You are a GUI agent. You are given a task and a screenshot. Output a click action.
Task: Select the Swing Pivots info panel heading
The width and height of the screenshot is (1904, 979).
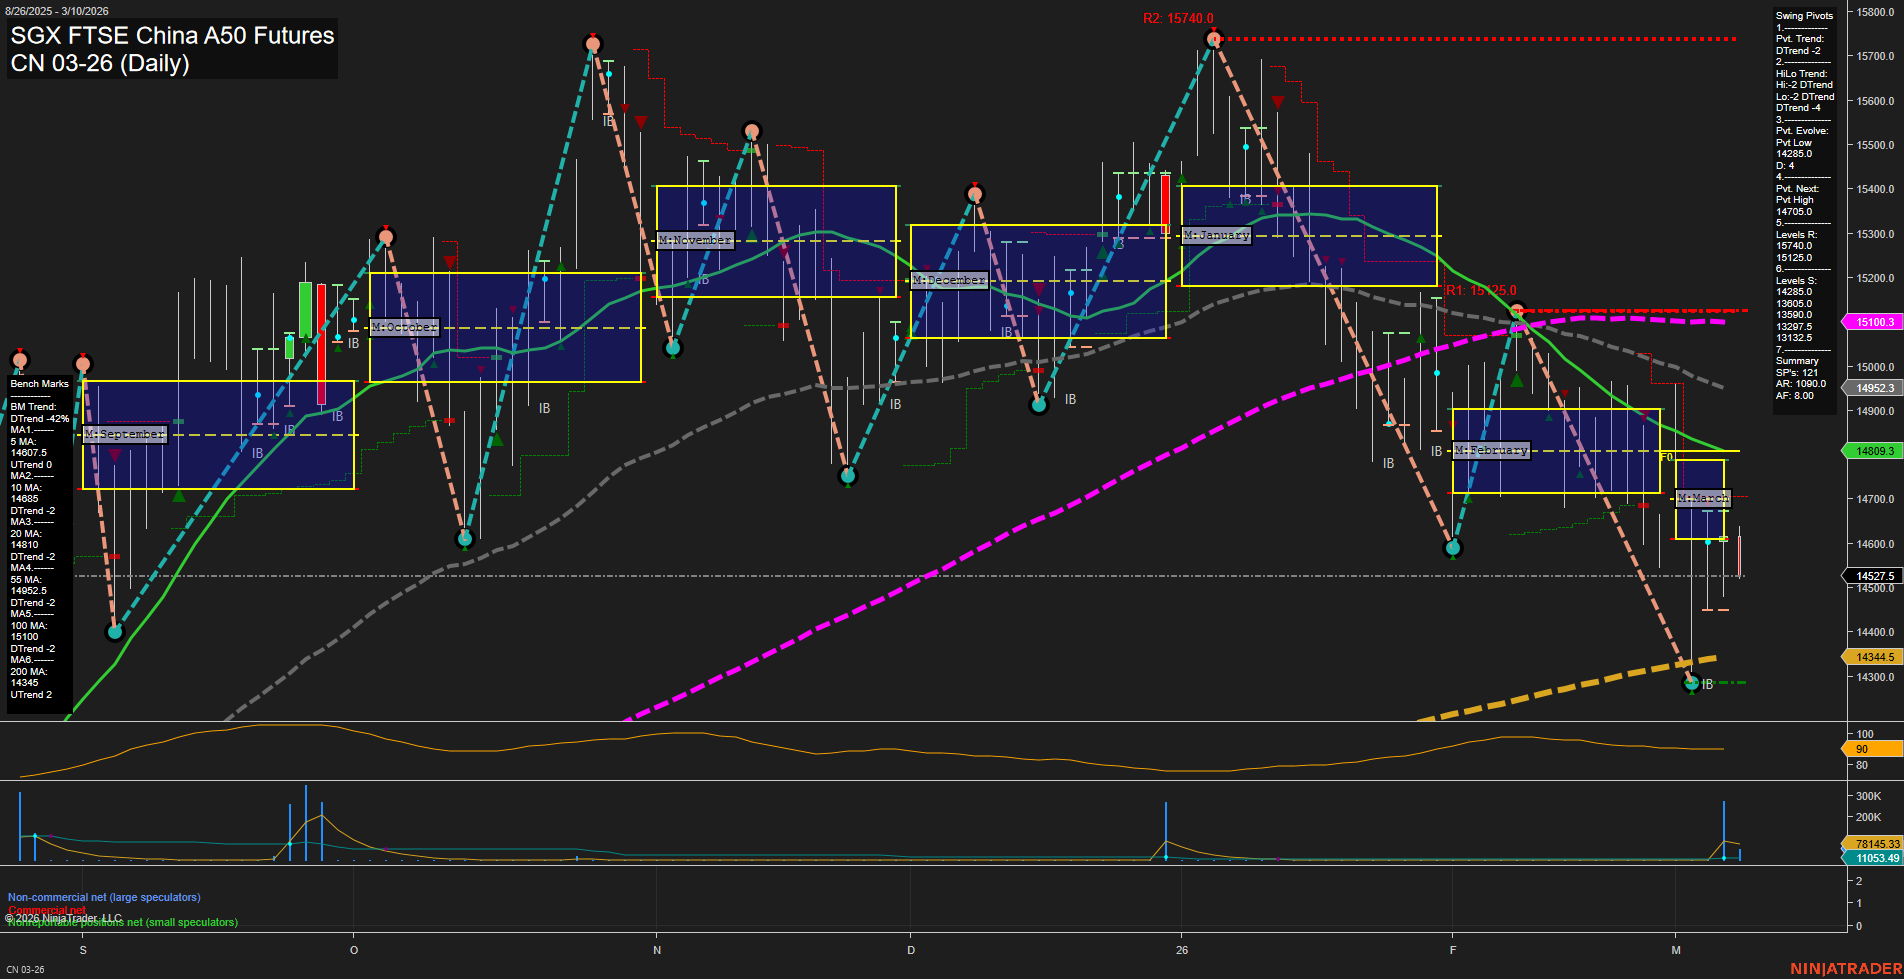pyautogui.click(x=1804, y=16)
